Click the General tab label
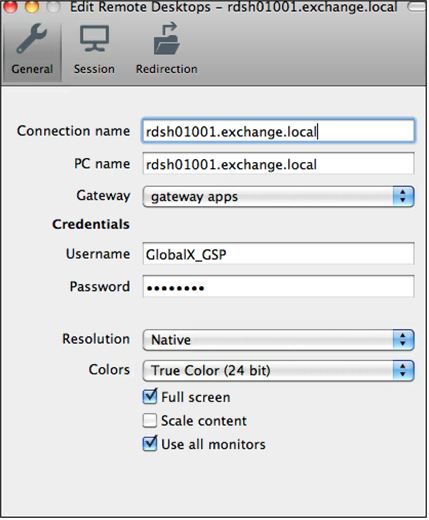 tap(32, 69)
